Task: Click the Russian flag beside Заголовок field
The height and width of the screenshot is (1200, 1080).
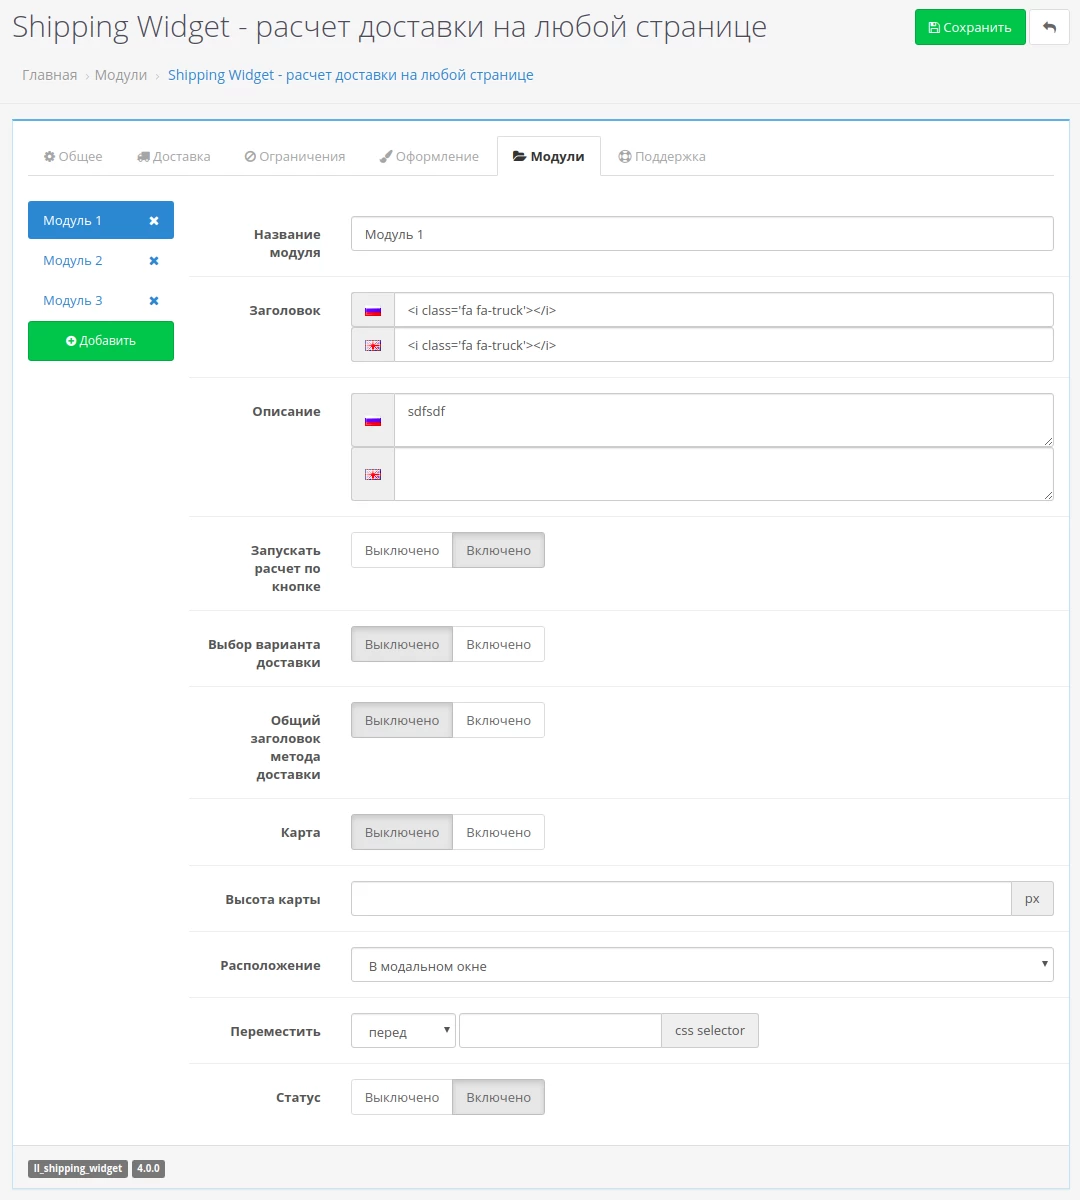Action: coord(373,310)
